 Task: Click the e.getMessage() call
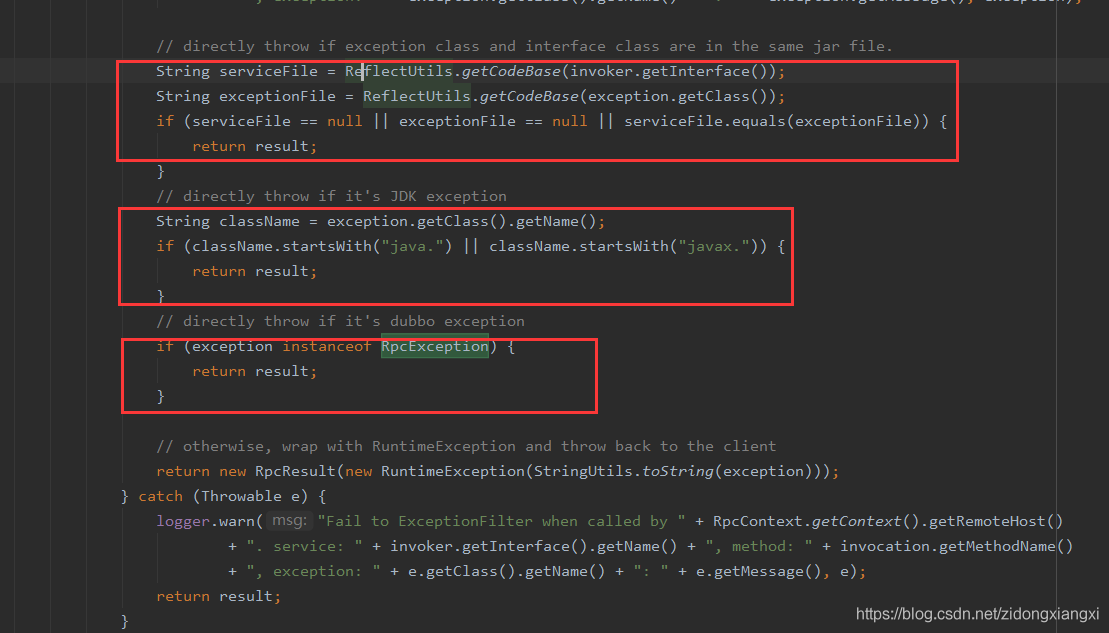click(759, 571)
